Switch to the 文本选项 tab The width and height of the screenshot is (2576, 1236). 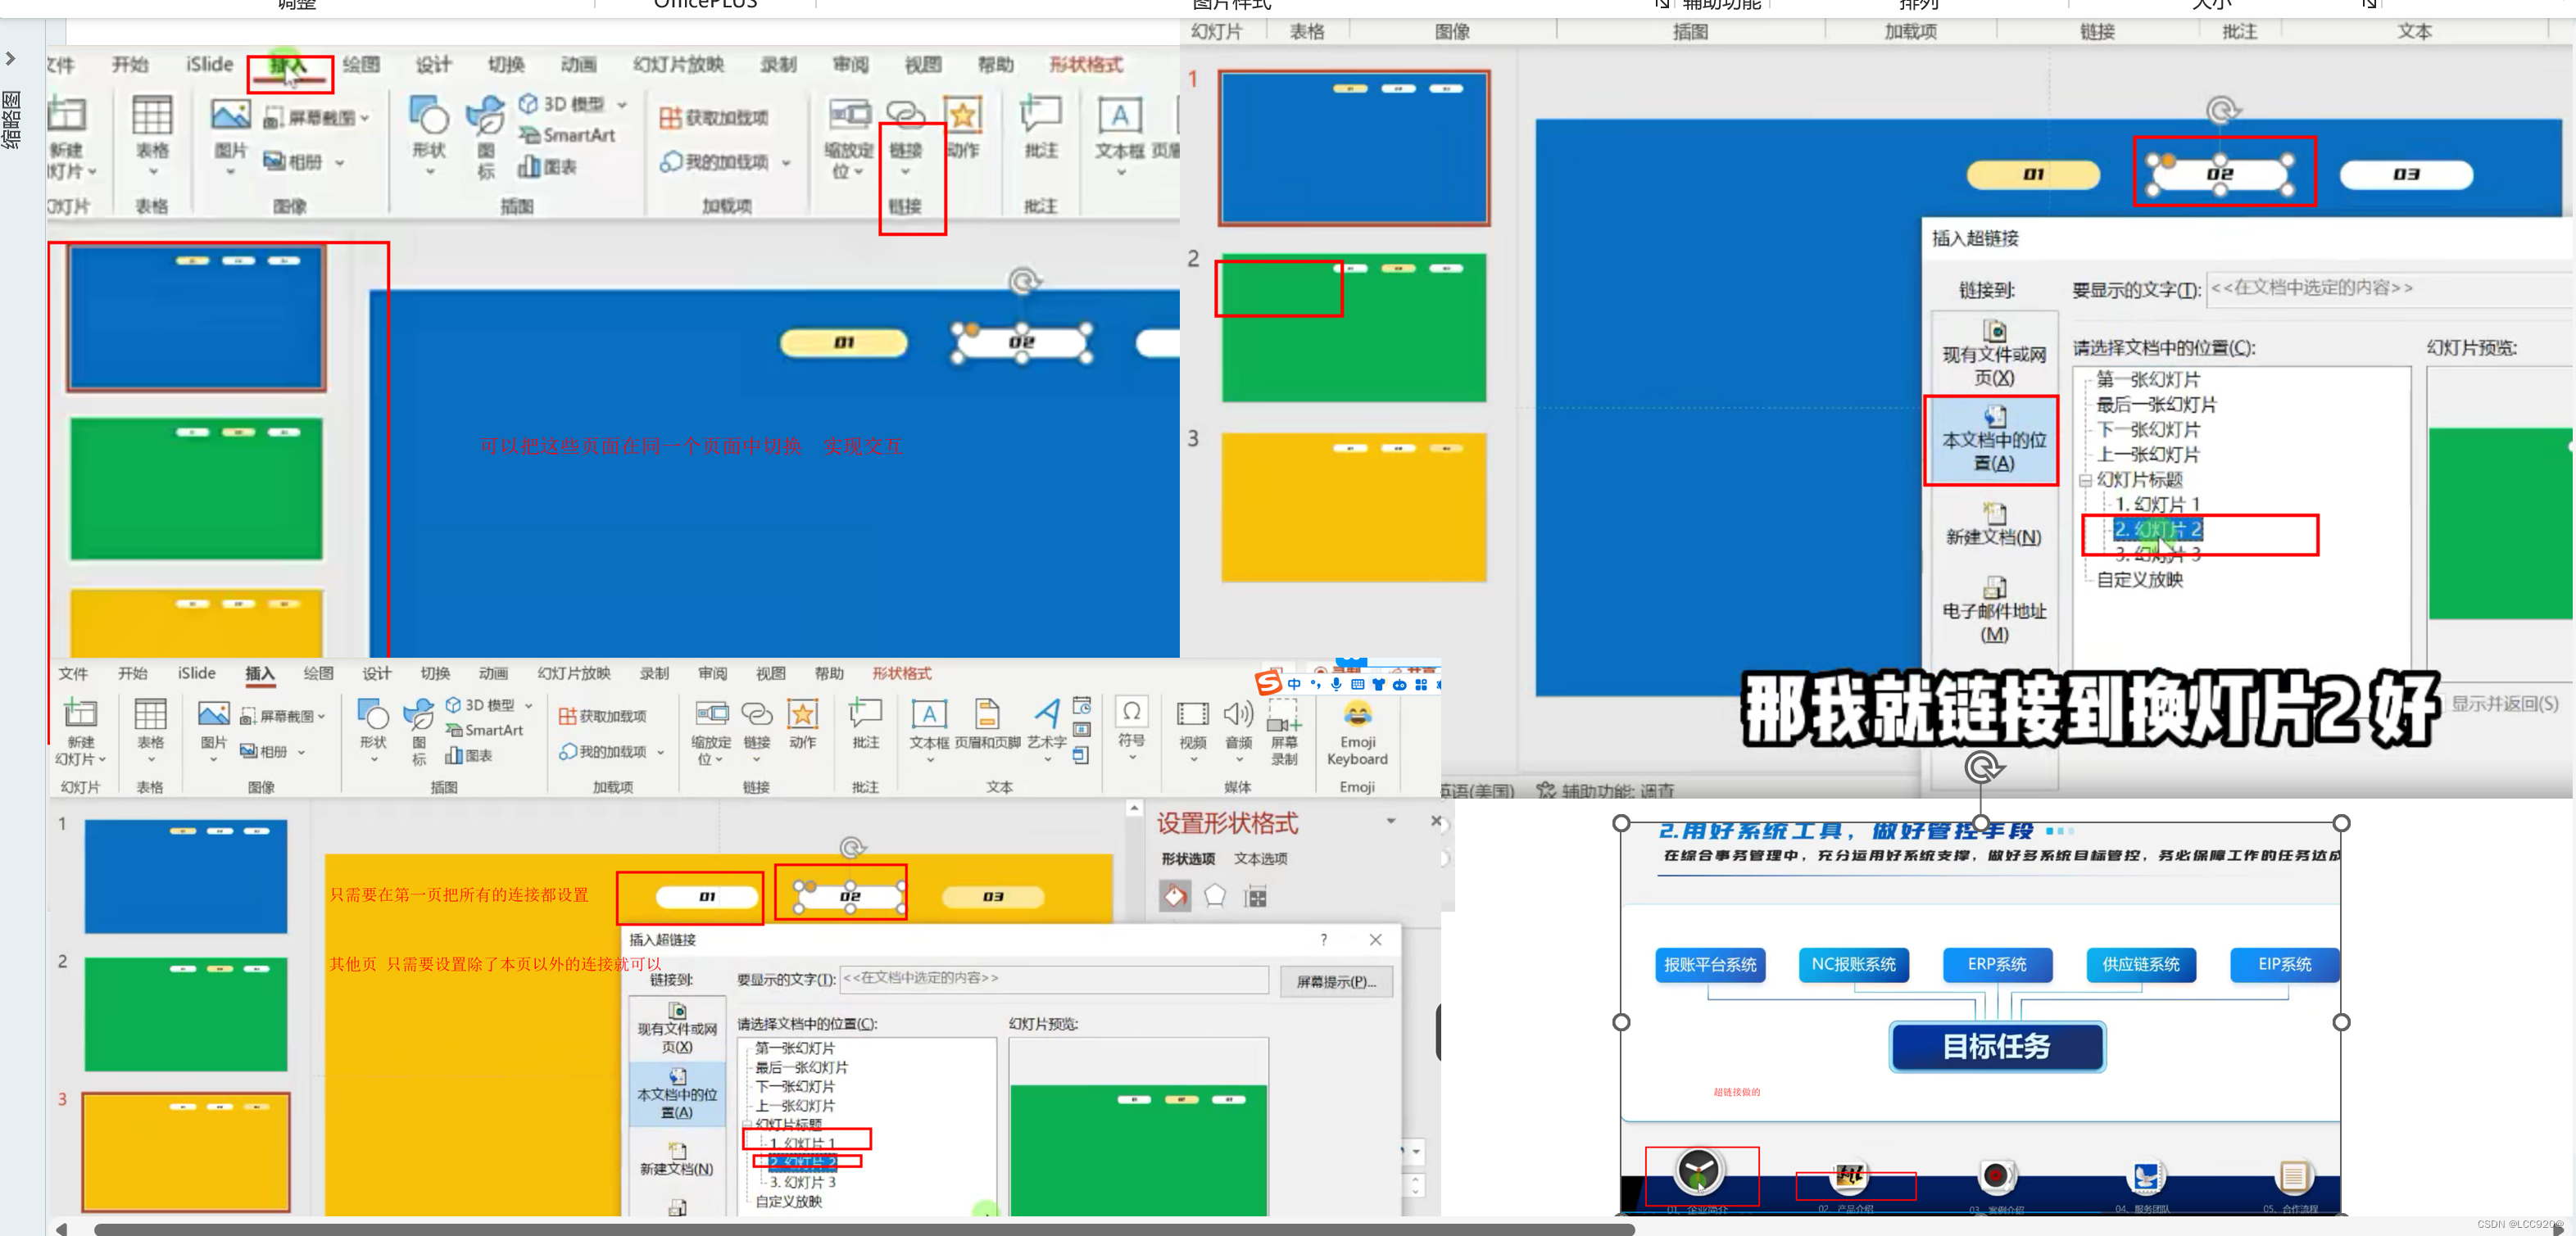click(1260, 859)
